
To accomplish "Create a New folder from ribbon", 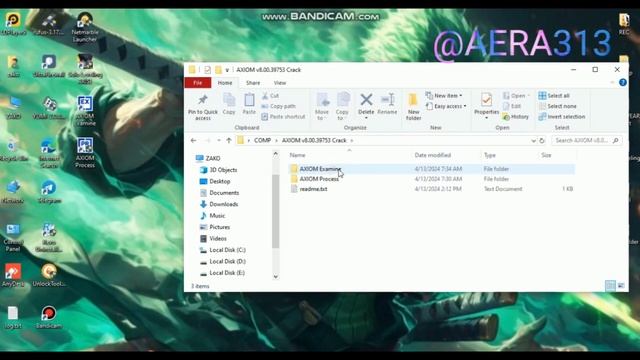I will point(413,106).
